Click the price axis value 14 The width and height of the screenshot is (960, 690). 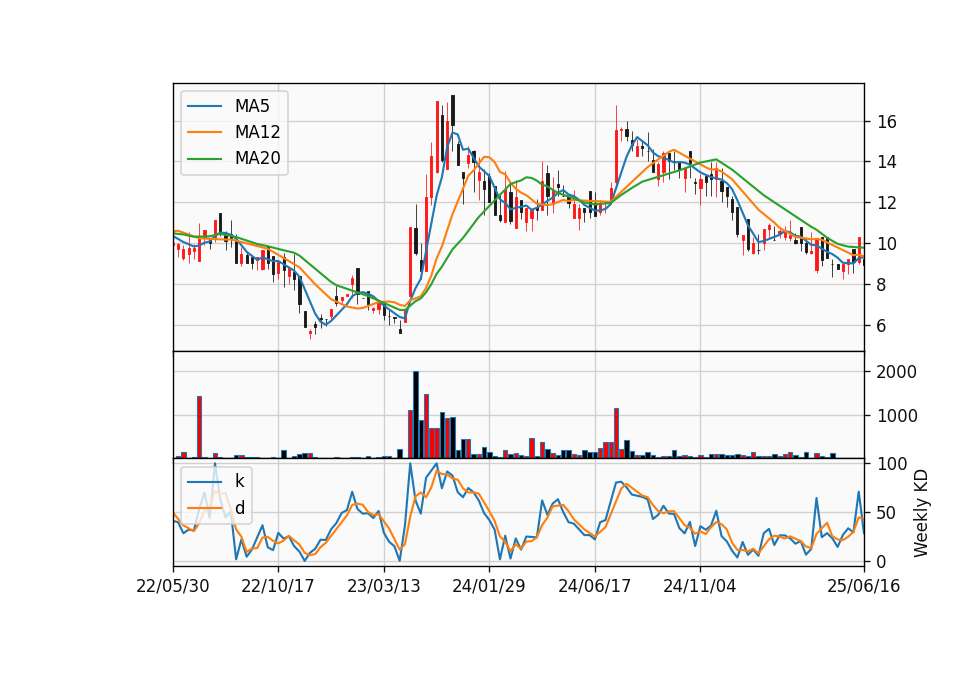(x=887, y=162)
